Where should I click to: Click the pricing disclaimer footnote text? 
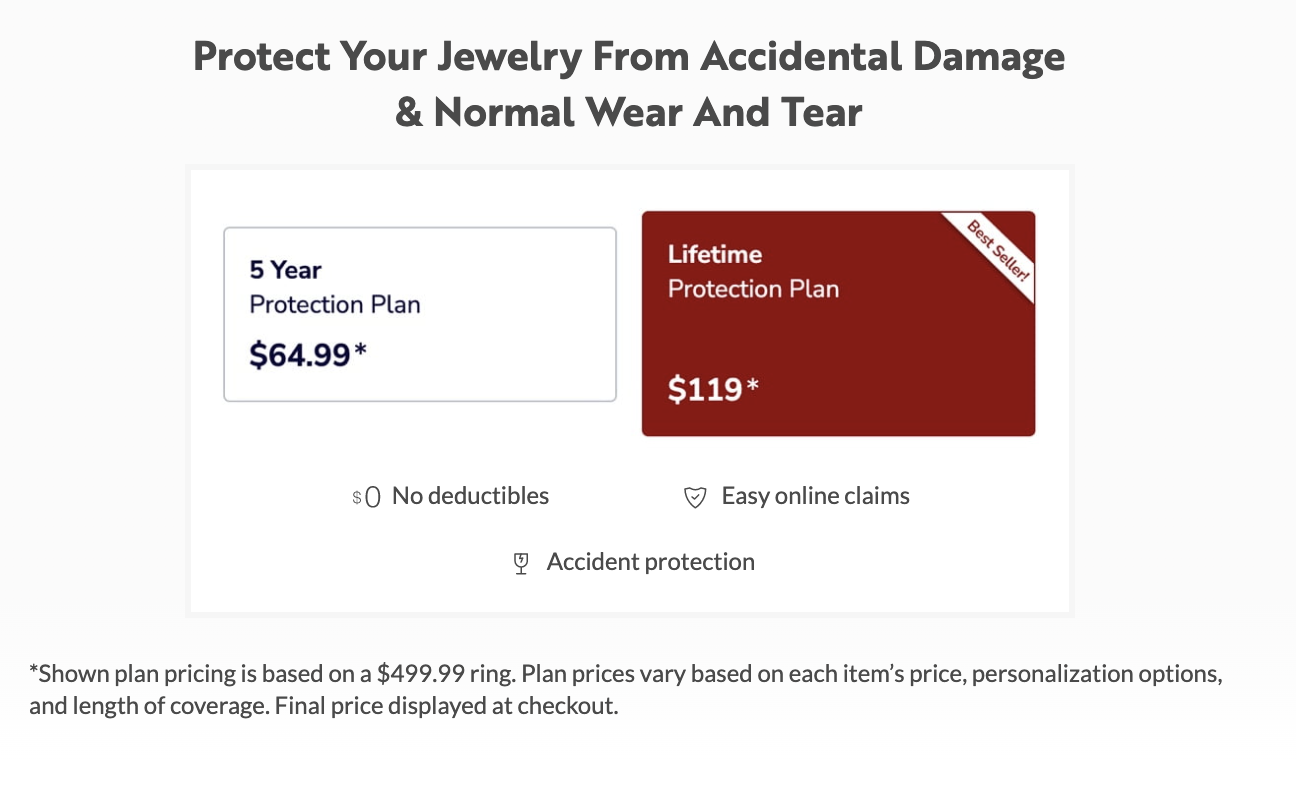coord(626,690)
